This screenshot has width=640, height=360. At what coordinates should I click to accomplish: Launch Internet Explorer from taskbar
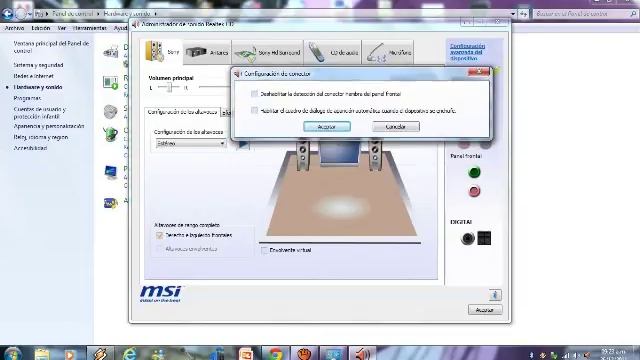pyautogui.click(x=129, y=354)
